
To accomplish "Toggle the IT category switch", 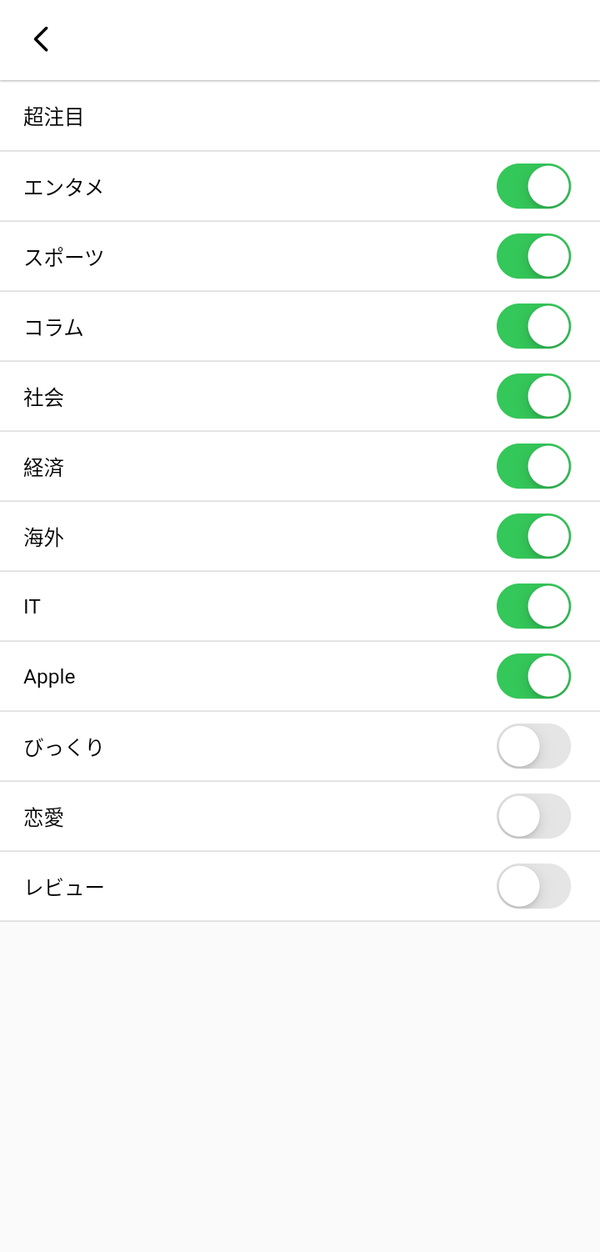I will coord(534,606).
